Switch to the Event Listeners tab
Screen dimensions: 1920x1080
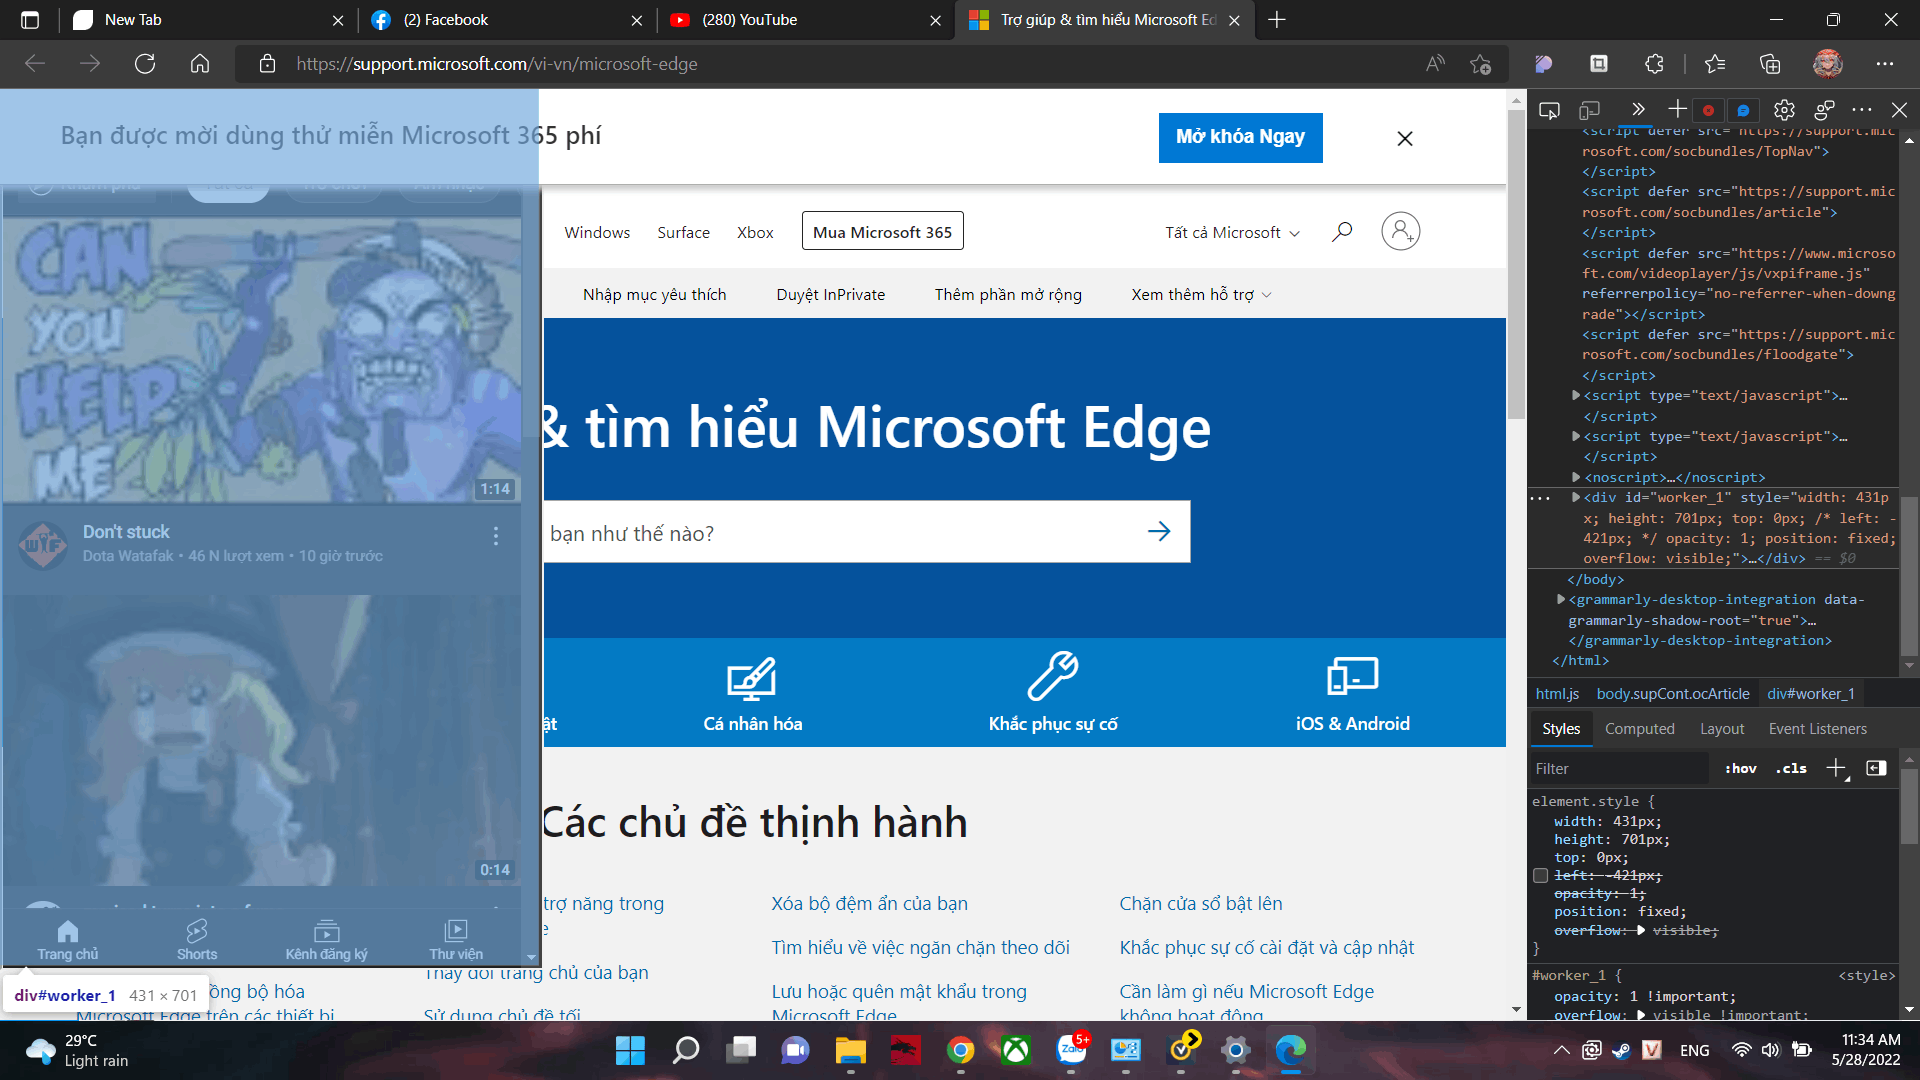tap(1817, 729)
